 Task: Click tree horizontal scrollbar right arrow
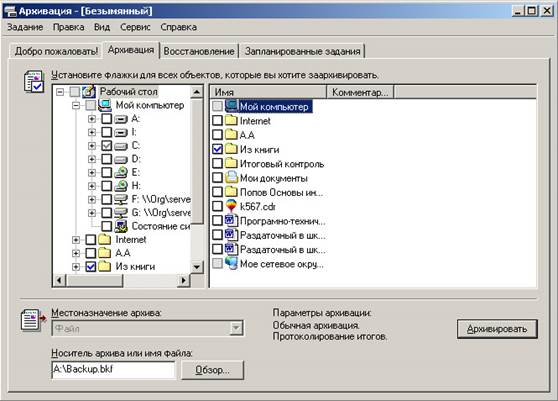click(x=184, y=280)
